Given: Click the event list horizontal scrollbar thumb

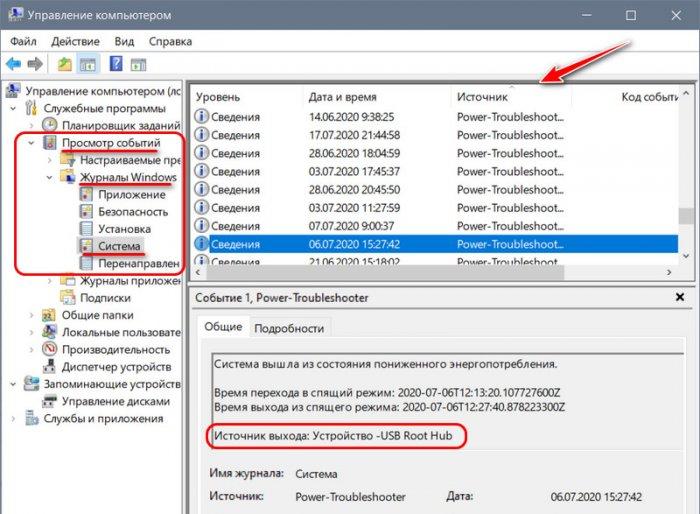Looking at the screenshot, I should coord(385,272).
